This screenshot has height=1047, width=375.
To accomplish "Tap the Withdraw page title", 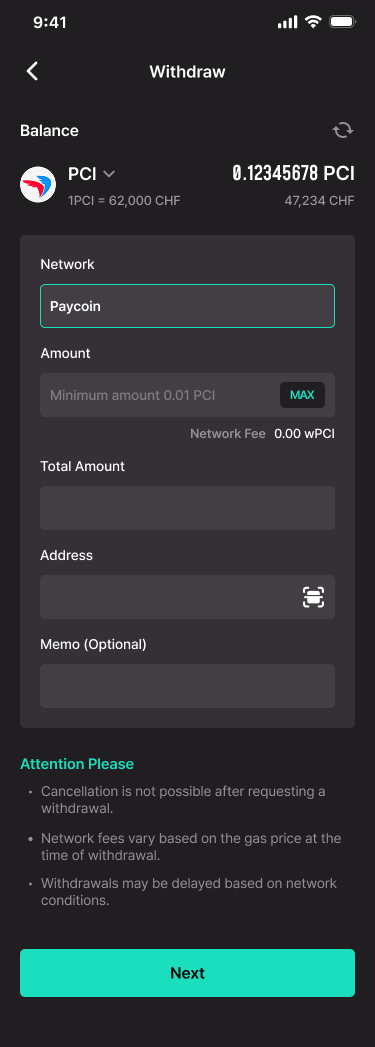I will [188, 71].
